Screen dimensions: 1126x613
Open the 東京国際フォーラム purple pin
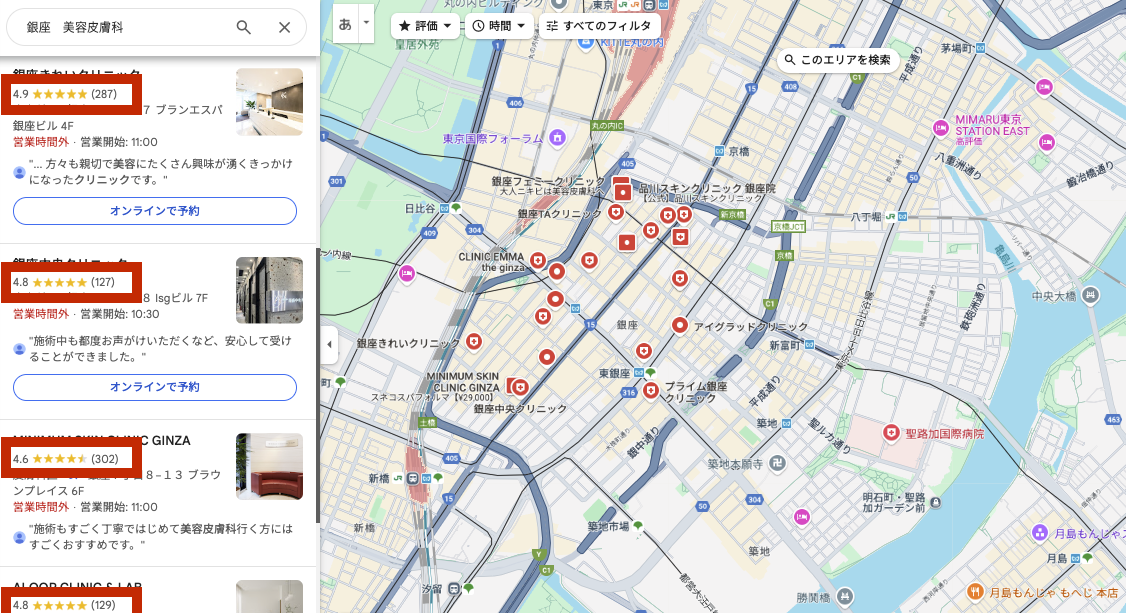point(557,136)
